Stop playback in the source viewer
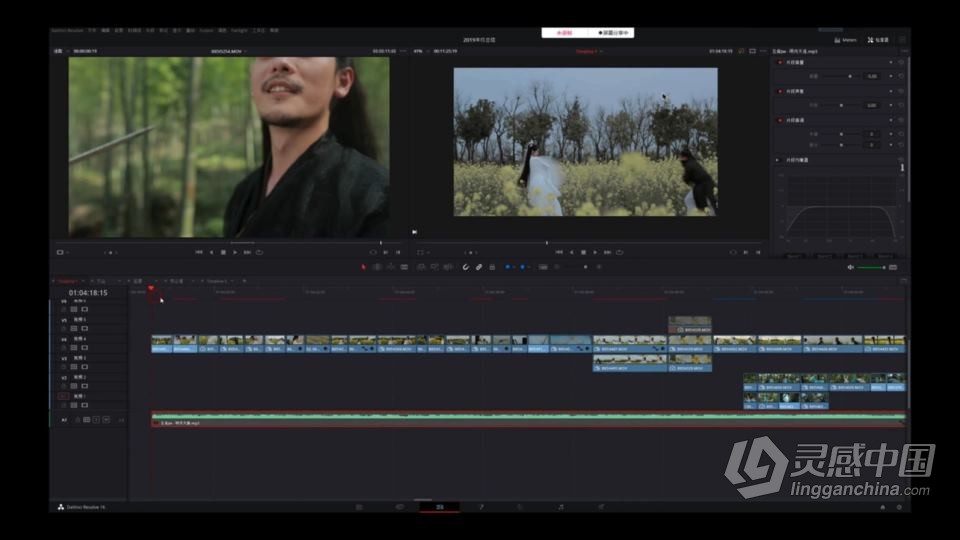Screen dimensions: 960x540 (x=223, y=252)
